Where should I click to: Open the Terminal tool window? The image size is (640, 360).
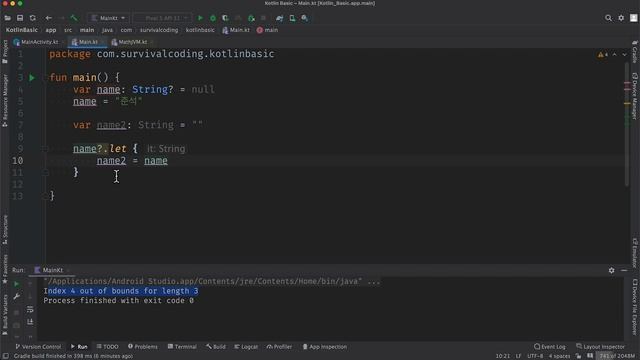tap(182, 347)
